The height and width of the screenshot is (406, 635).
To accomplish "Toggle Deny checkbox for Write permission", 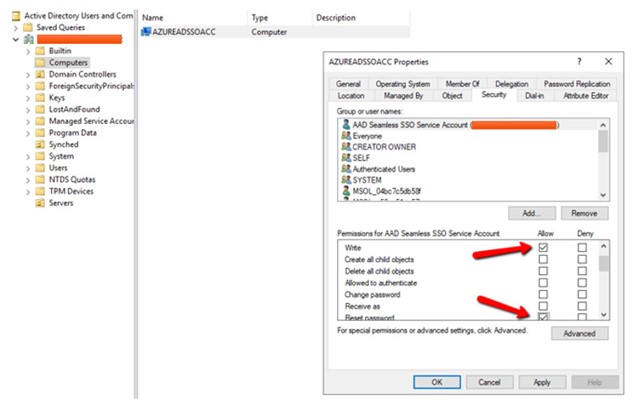I will (x=582, y=247).
